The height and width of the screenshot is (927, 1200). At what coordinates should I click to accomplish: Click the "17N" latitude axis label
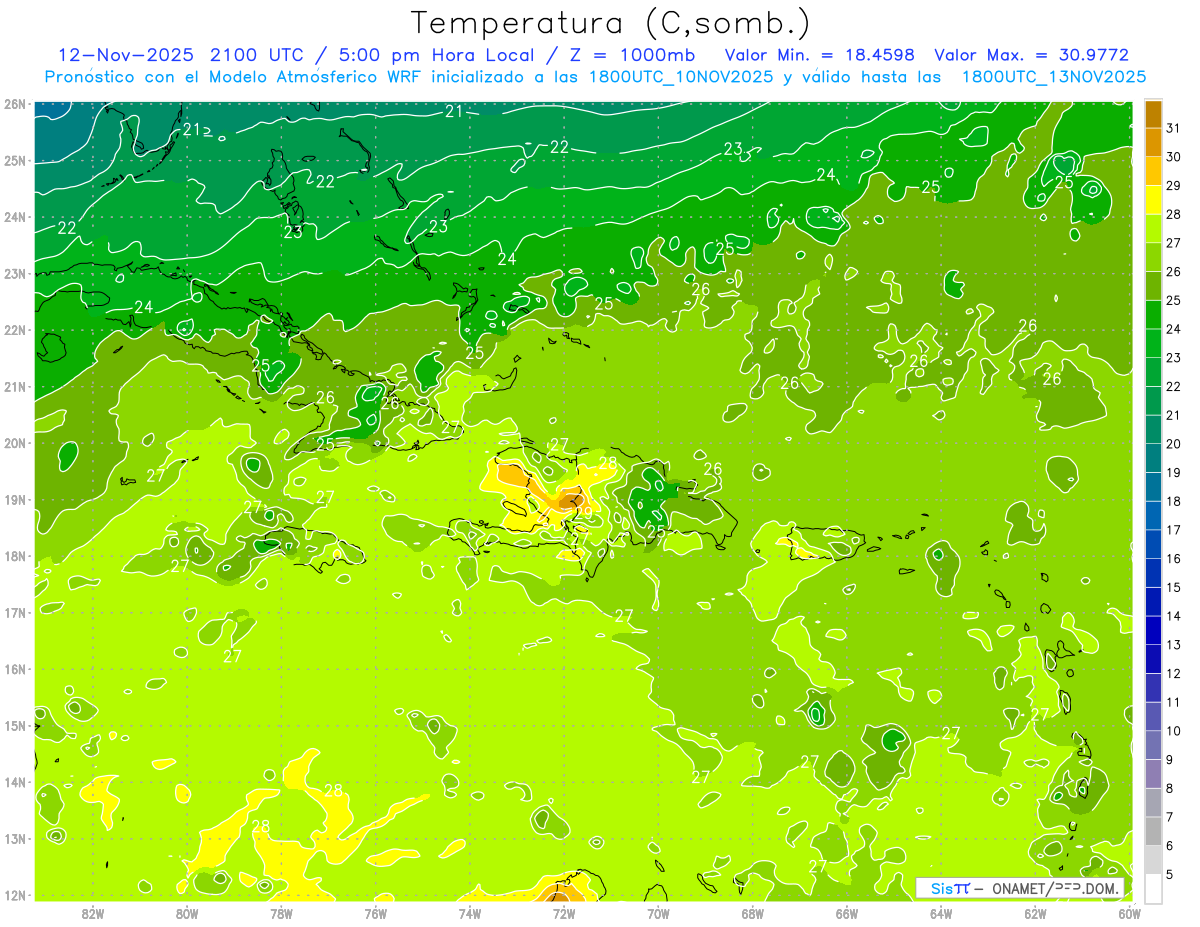coord(14,613)
